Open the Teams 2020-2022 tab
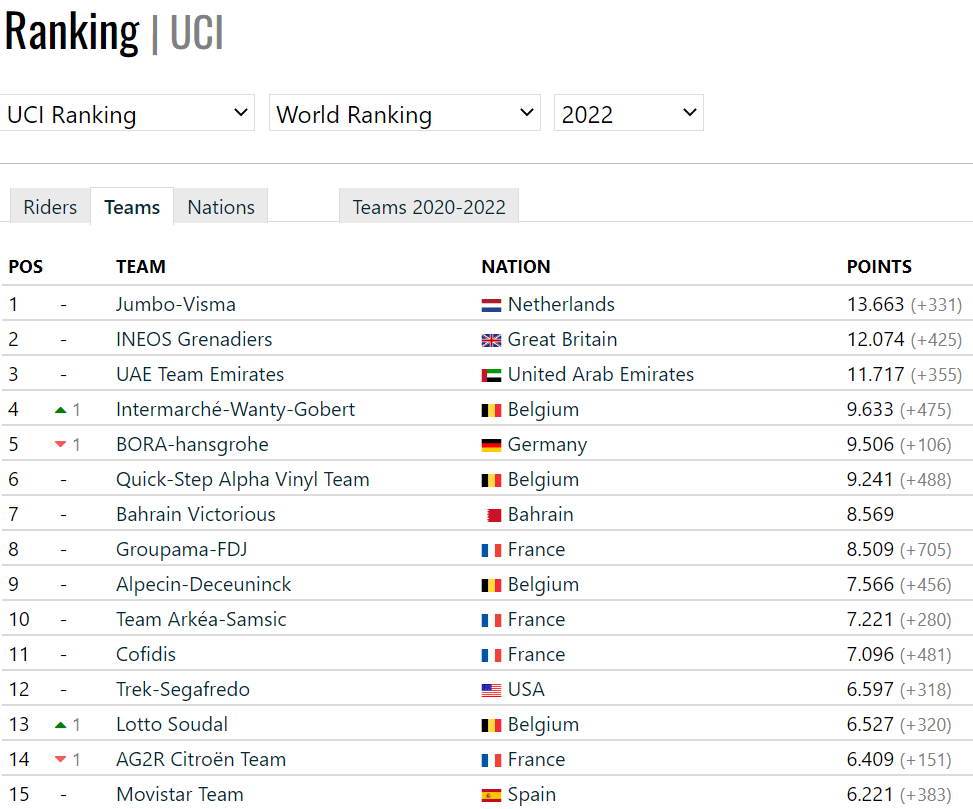Viewport: 973px width, 809px height. click(429, 207)
